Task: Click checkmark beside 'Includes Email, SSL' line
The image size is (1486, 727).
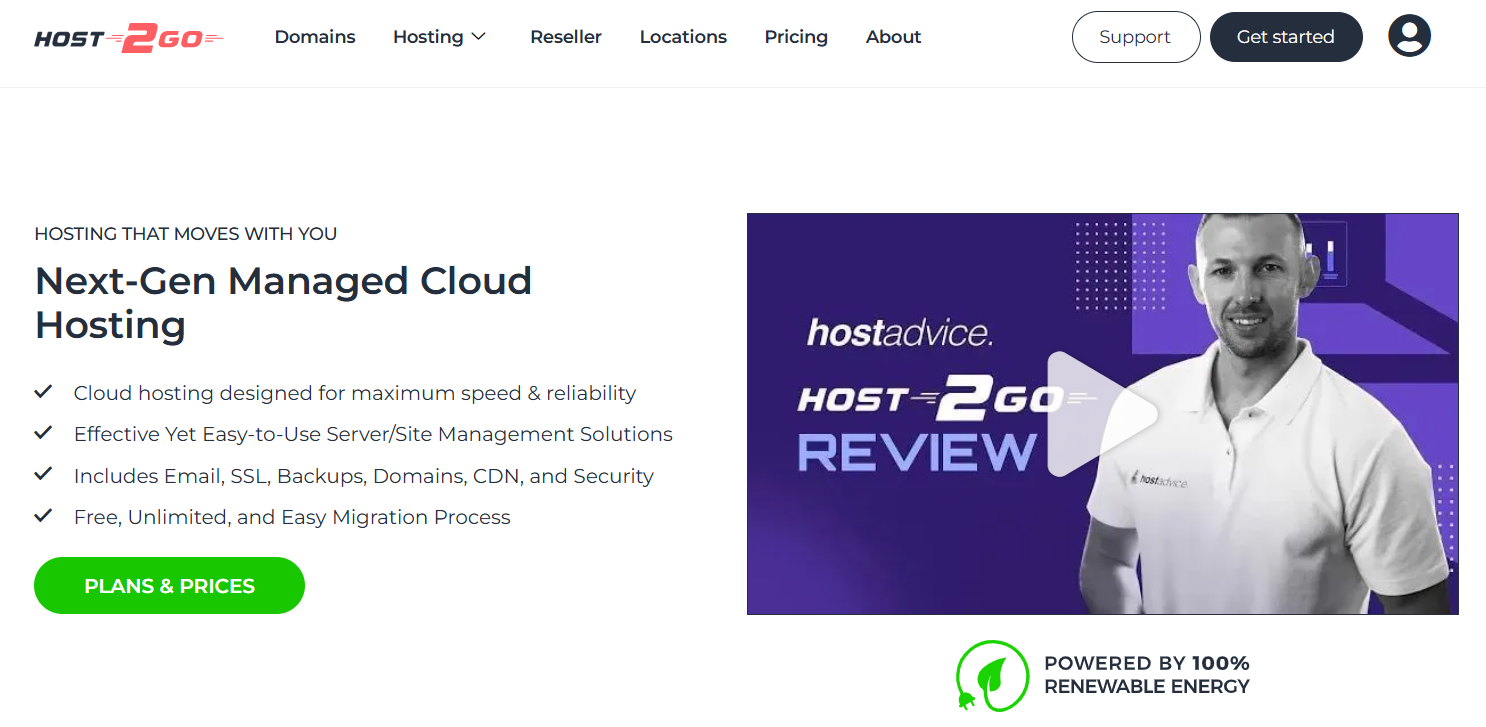Action: click(43, 474)
